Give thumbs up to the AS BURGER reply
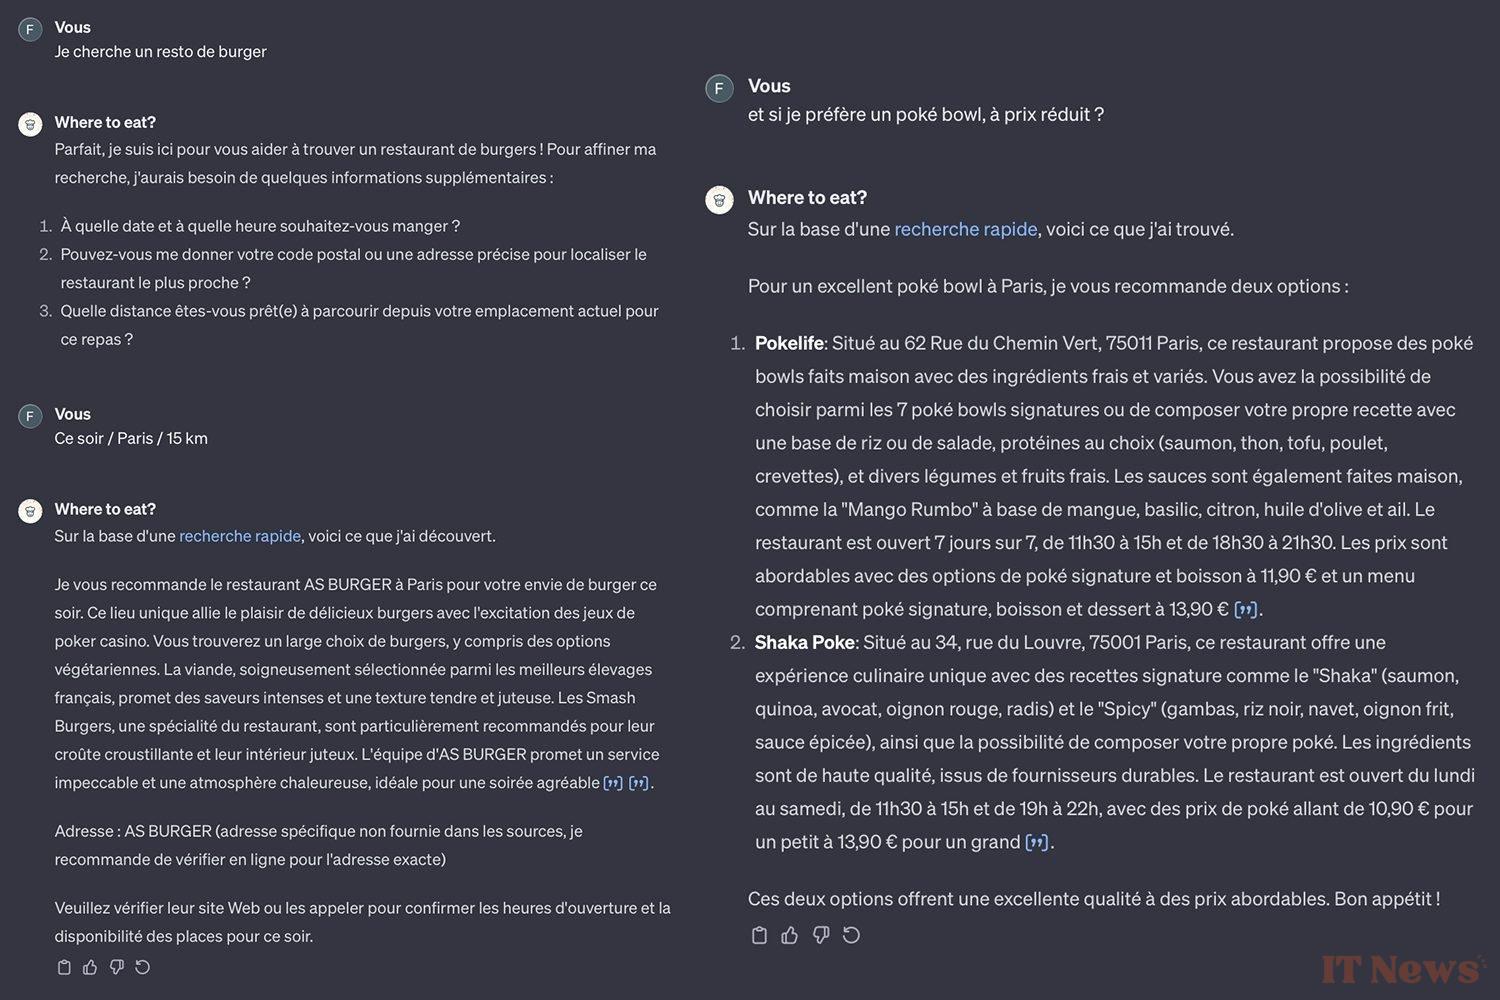The height and width of the screenshot is (1000, 1500). tap(90, 967)
